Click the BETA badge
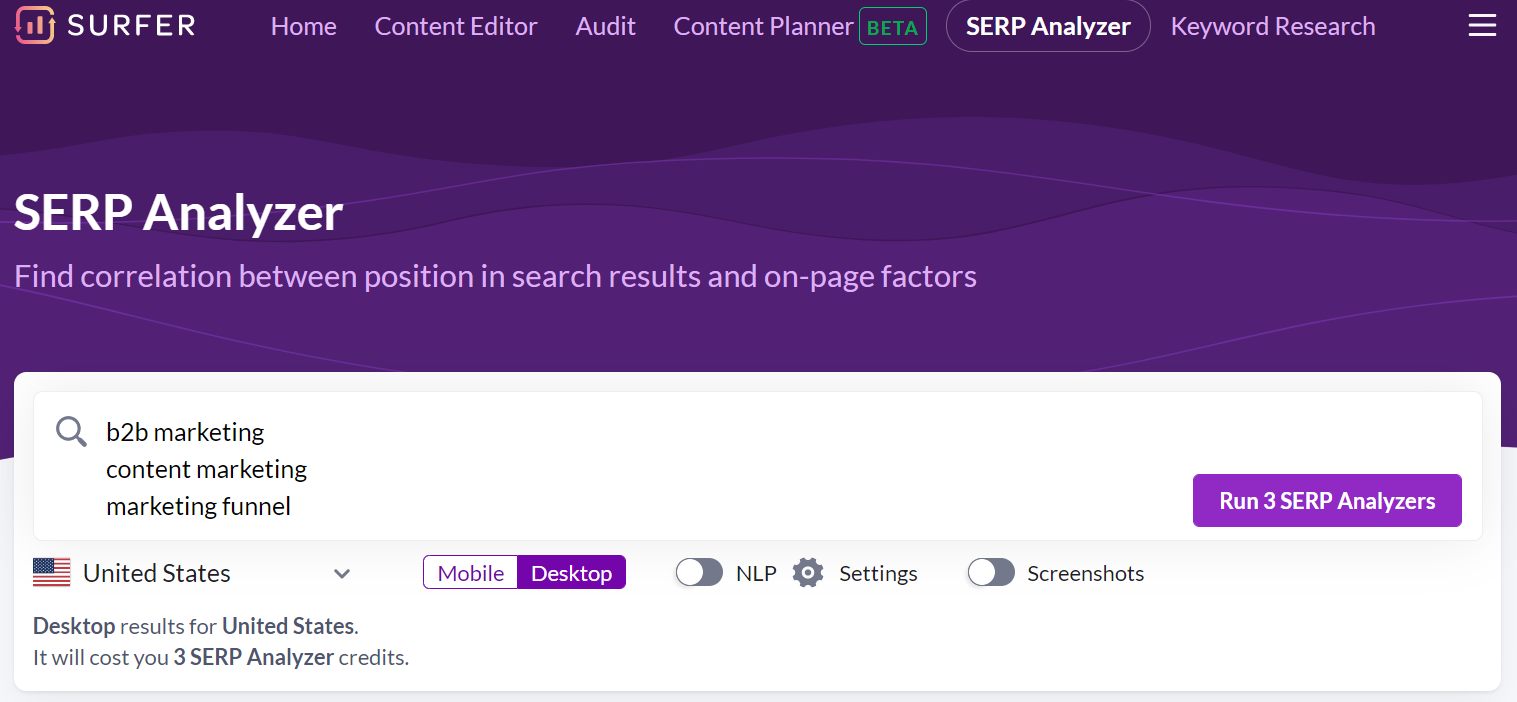This screenshot has width=1517, height=702. tap(892, 27)
